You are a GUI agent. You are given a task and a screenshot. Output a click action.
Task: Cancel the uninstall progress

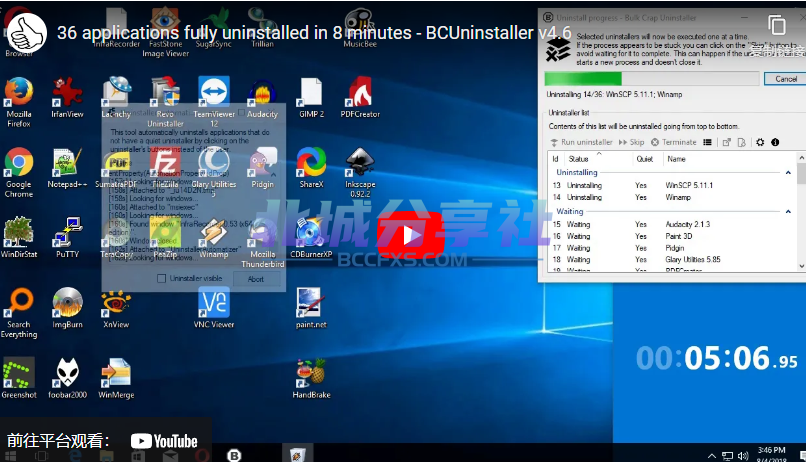tap(785, 79)
